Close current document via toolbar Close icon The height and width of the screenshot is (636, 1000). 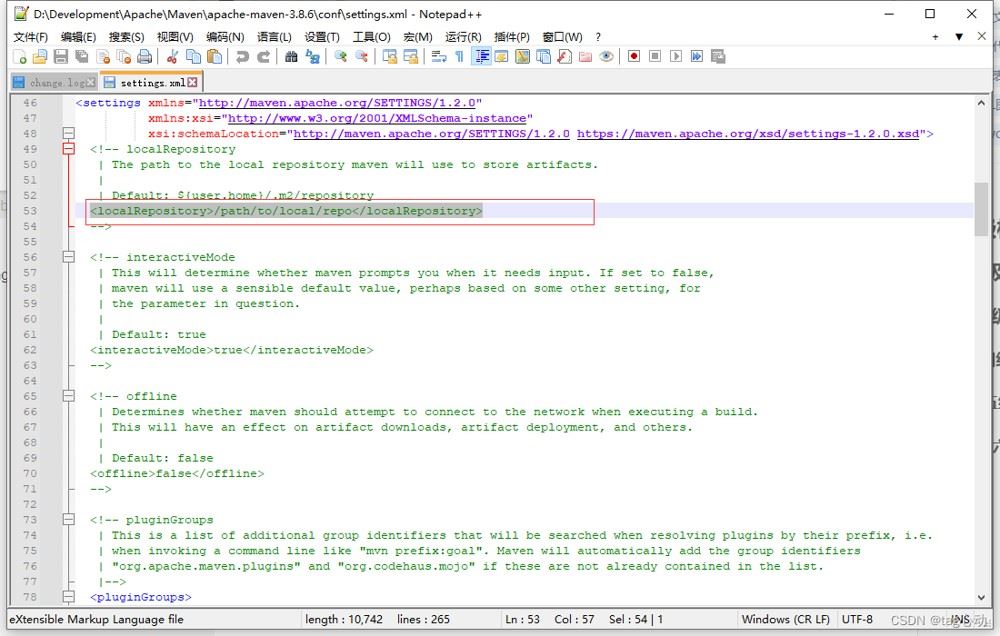[x=103, y=57]
